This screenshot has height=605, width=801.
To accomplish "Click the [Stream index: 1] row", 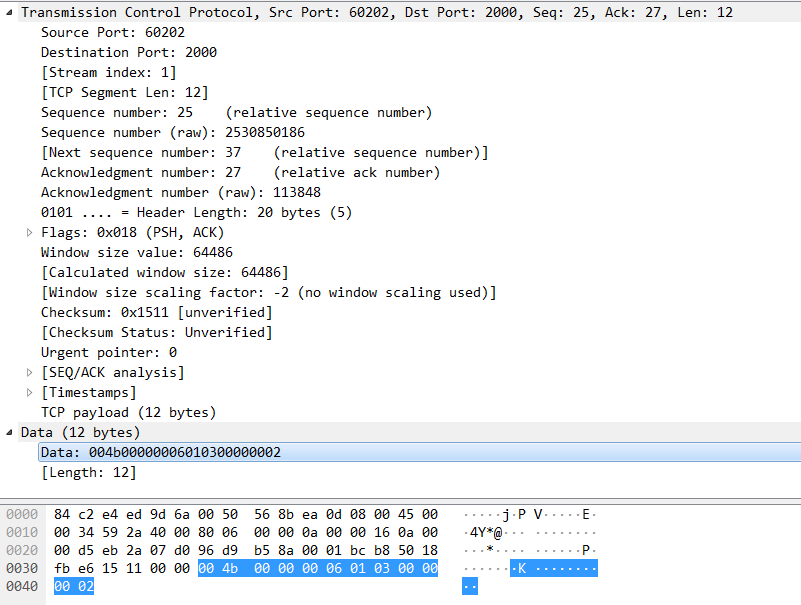I will click(109, 72).
